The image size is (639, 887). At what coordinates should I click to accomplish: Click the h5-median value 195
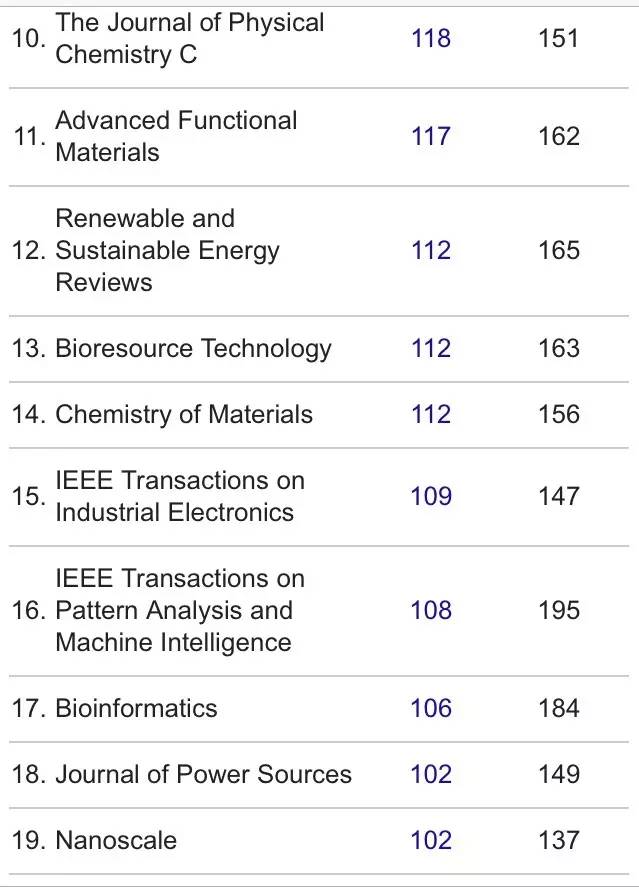[558, 610]
